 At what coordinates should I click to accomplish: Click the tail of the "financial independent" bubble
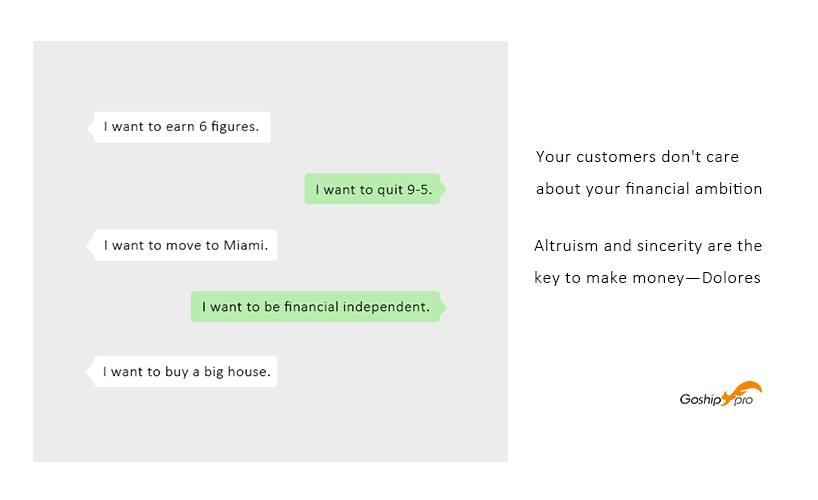click(441, 307)
